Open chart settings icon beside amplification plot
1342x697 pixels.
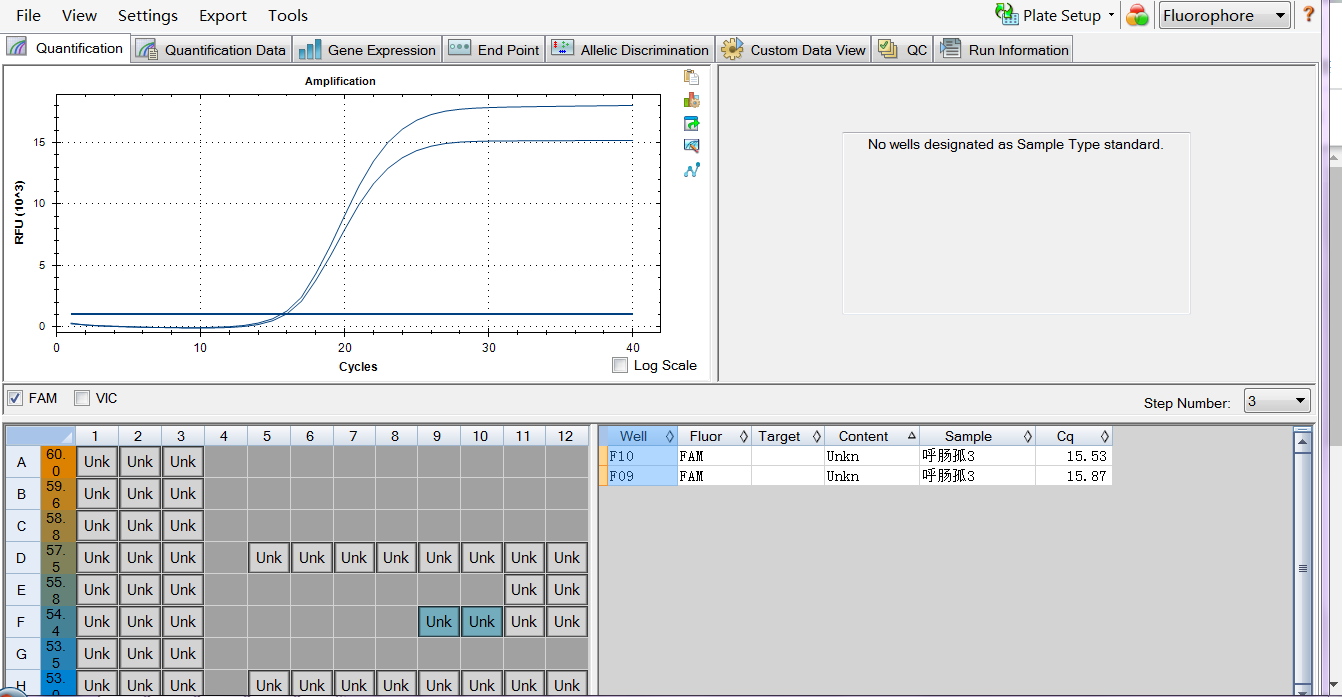coord(691,100)
